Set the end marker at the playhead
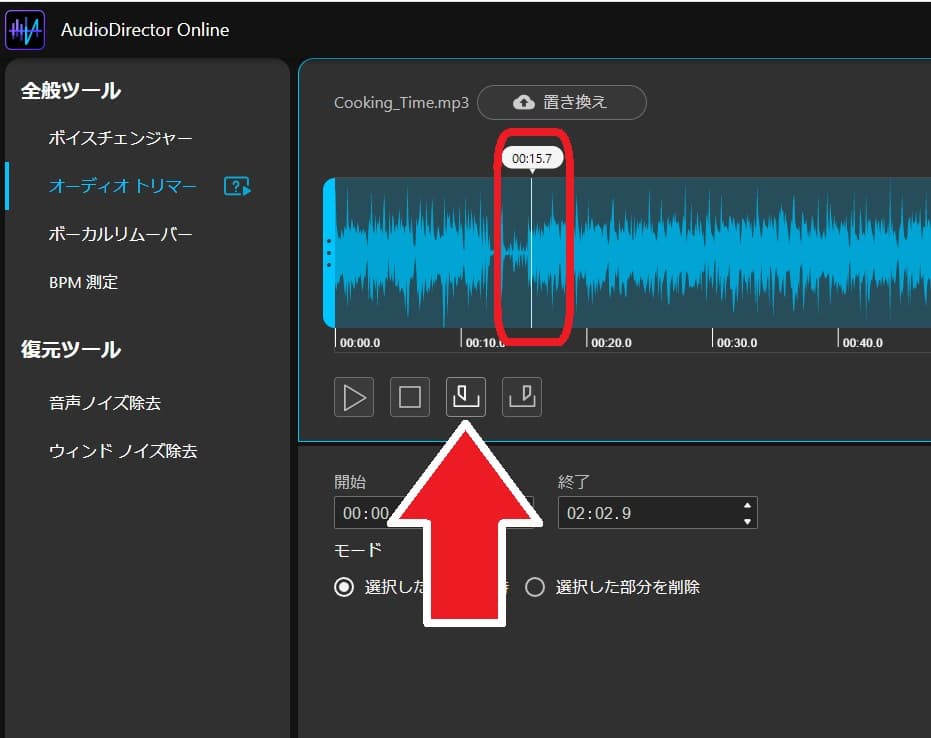The height and width of the screenshot is (738, 931). click(521, 397)
